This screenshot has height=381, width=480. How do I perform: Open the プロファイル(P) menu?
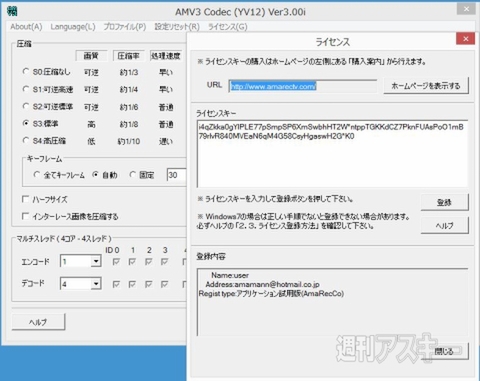pos(125,27)
